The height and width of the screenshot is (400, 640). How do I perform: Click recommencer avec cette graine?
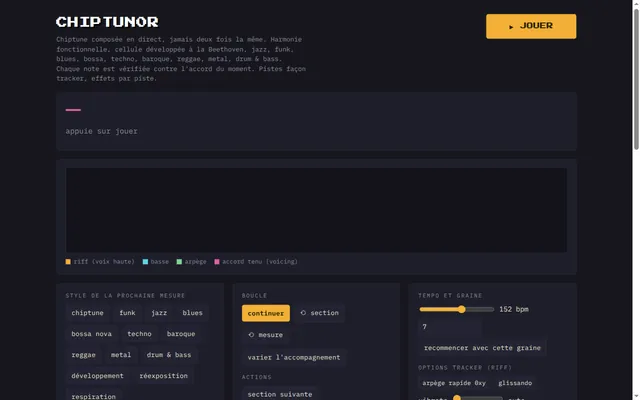click(x=482, y=348)
